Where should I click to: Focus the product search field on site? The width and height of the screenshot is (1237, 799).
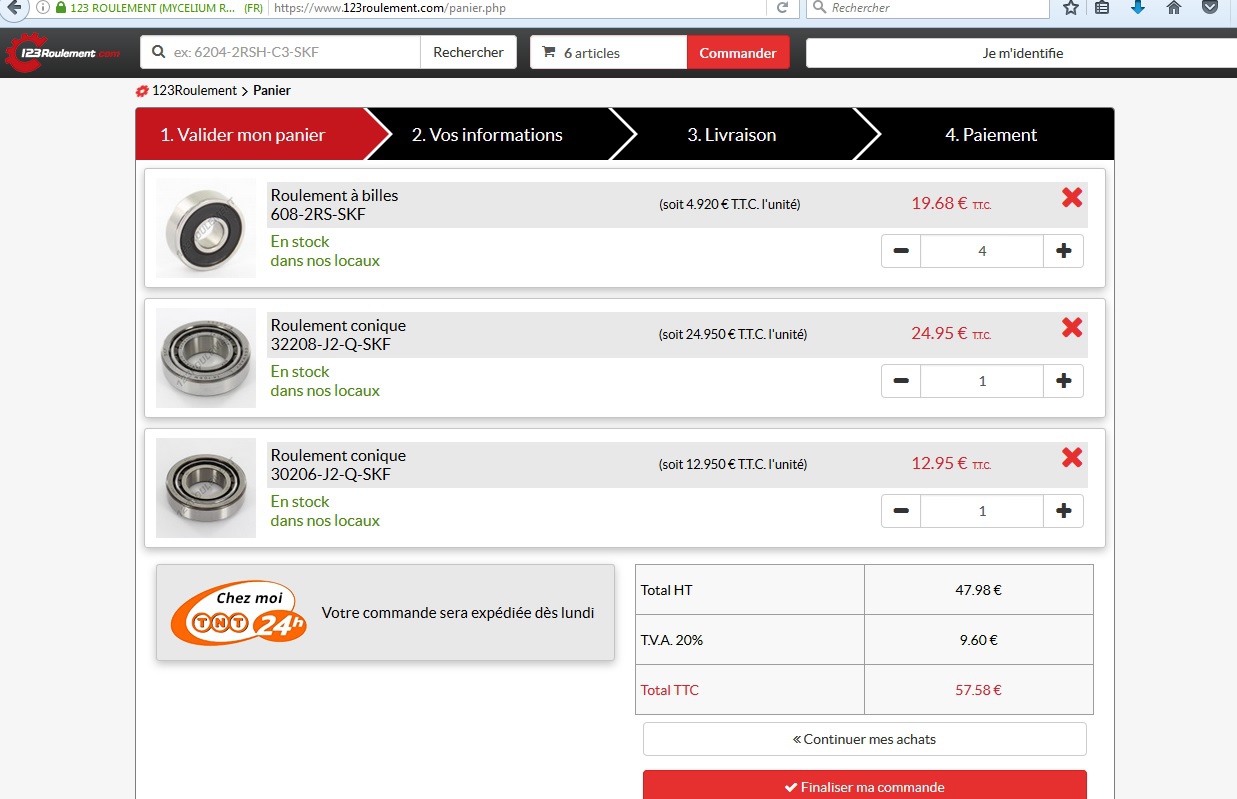[280, 52]
